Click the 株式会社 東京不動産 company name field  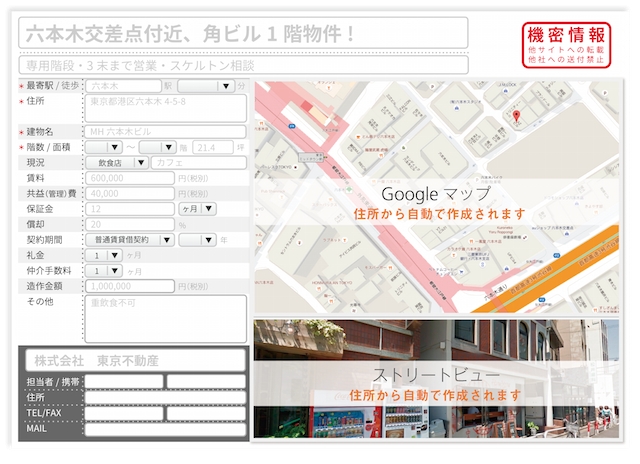click(135, 359)
